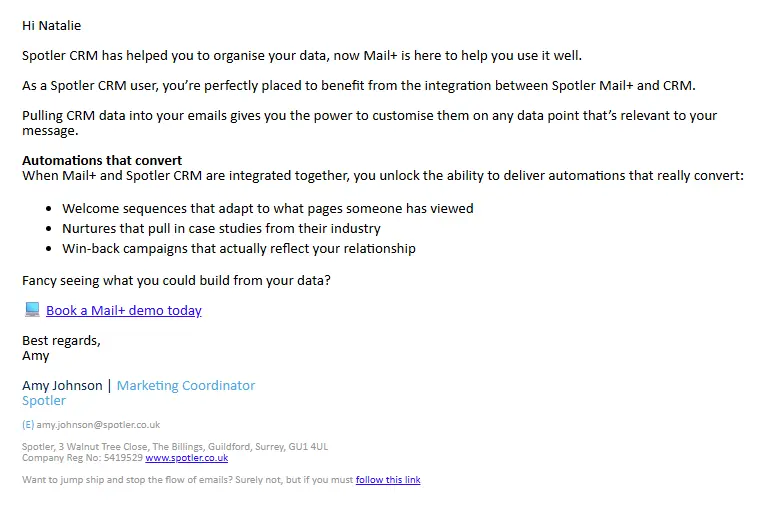This screenshot has height=505, width=770.
Task: Click the "Company Reg No: 5419529" text
Action: point(82,458)
